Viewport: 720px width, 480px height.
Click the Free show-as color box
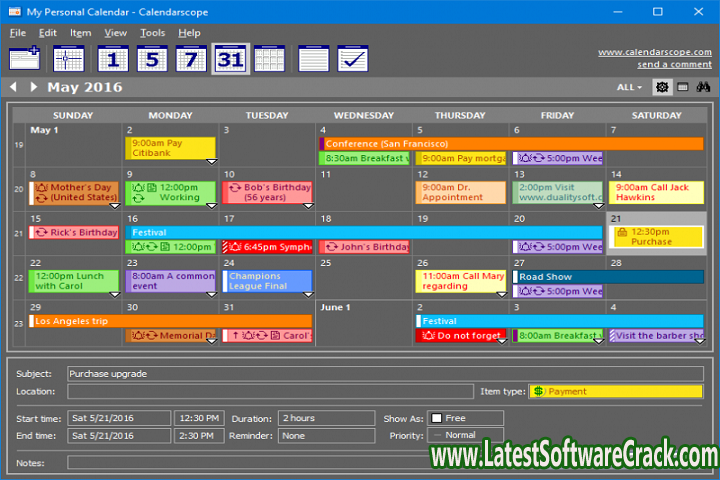pos(436,418)
